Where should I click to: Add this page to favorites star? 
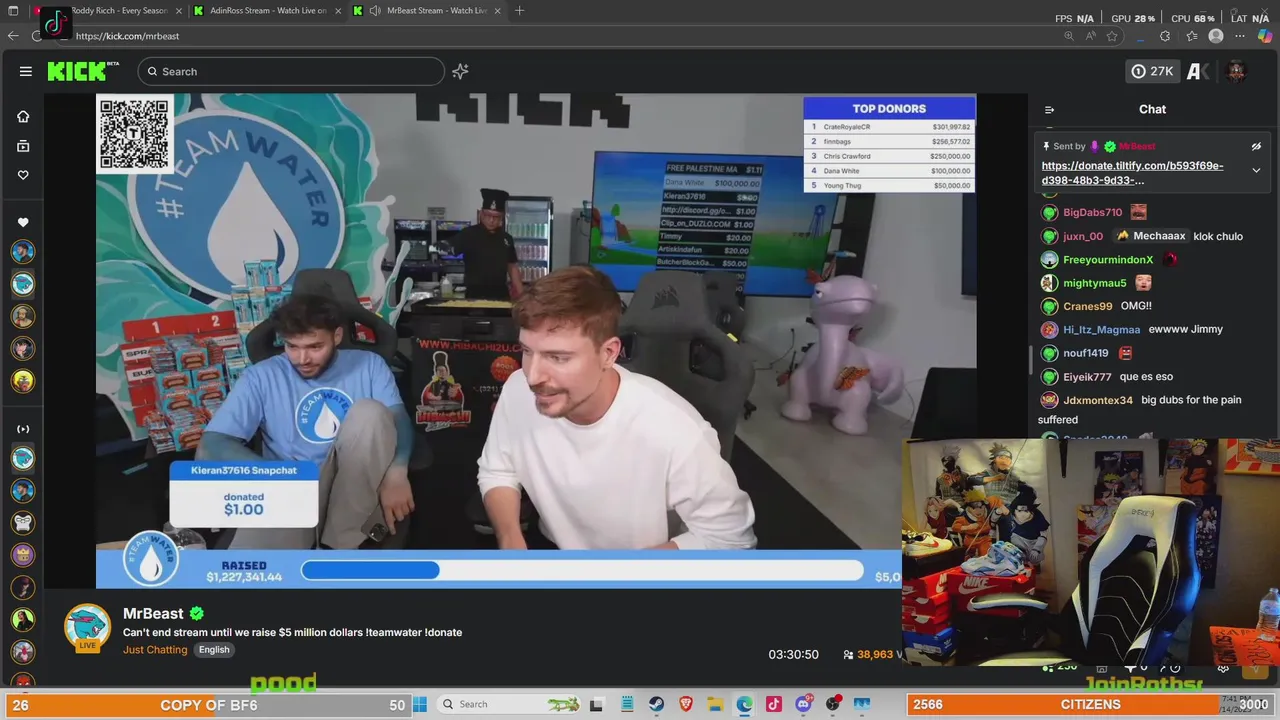pos(1112,36)
